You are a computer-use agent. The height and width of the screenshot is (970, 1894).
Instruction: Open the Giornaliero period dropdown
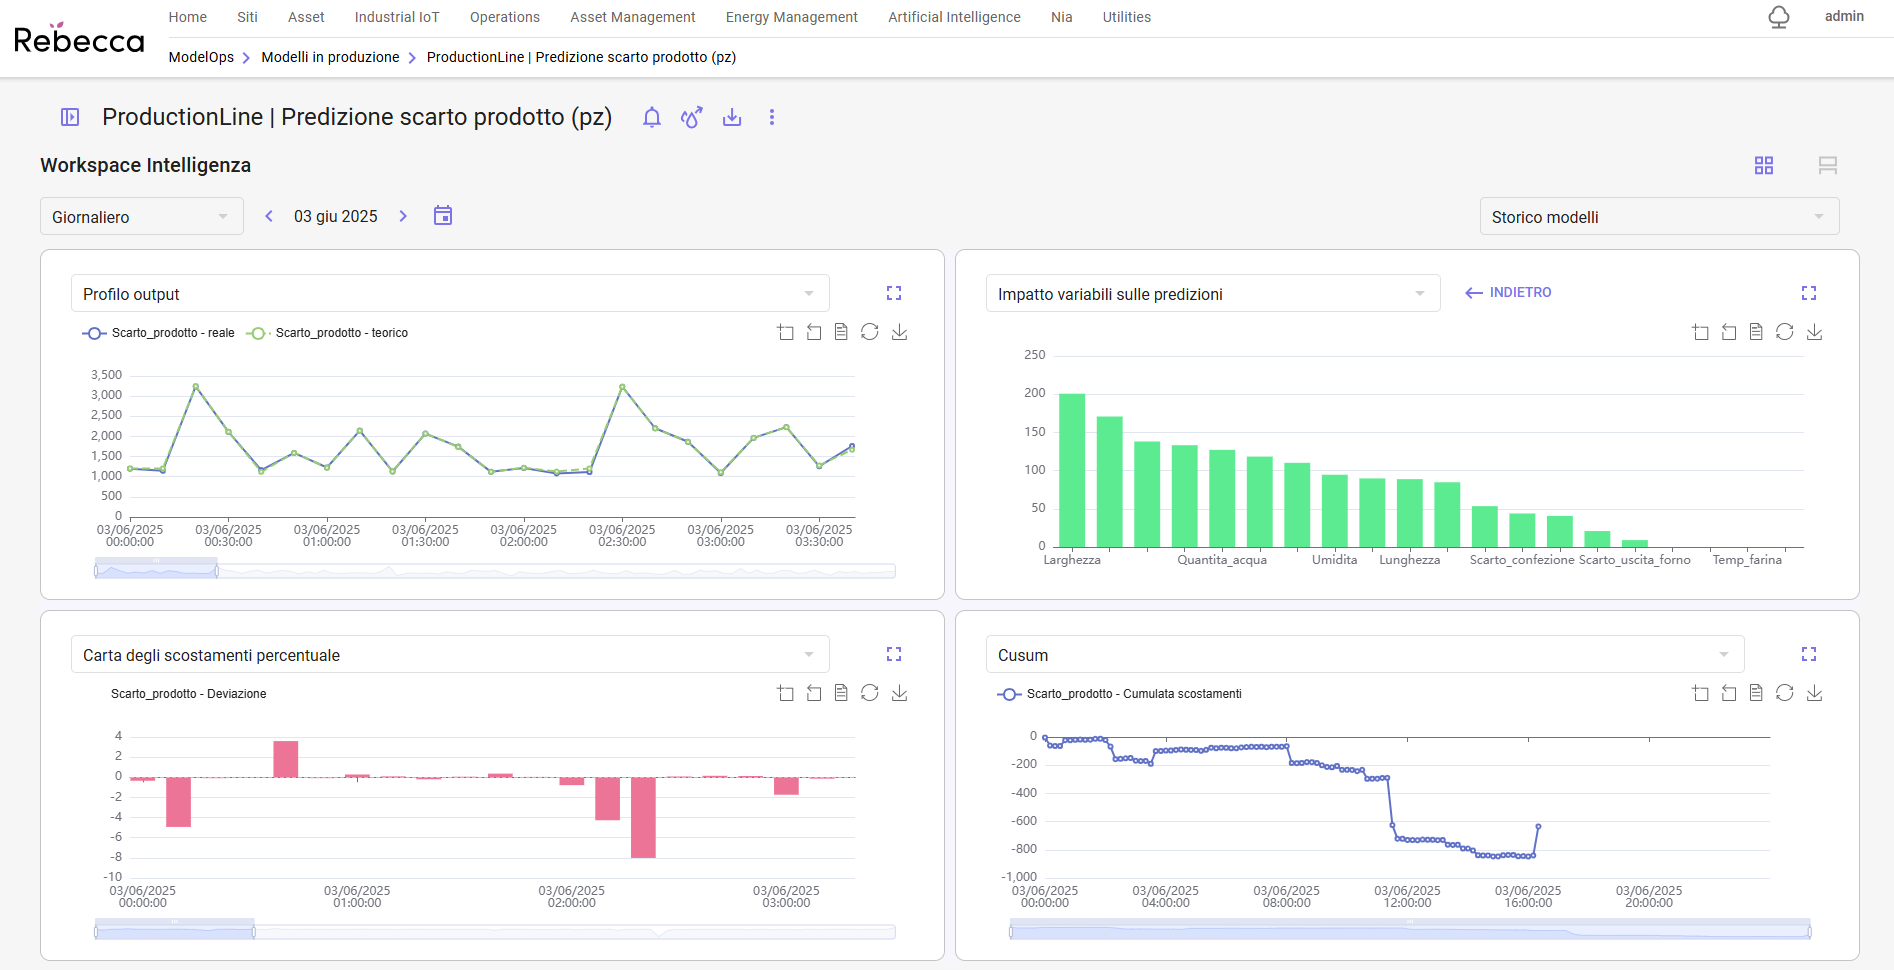pyautogui.click(x=141, y=217)
